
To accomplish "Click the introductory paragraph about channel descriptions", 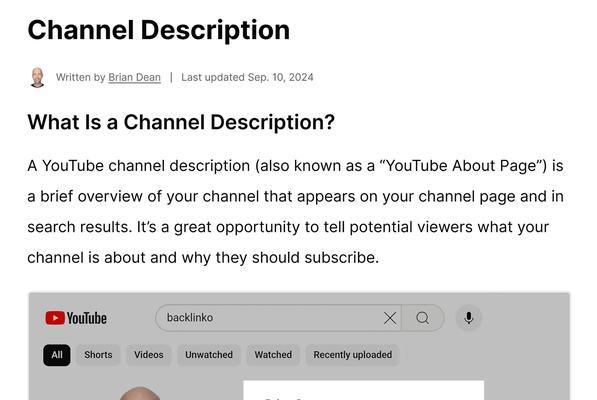I will [295, 212].
